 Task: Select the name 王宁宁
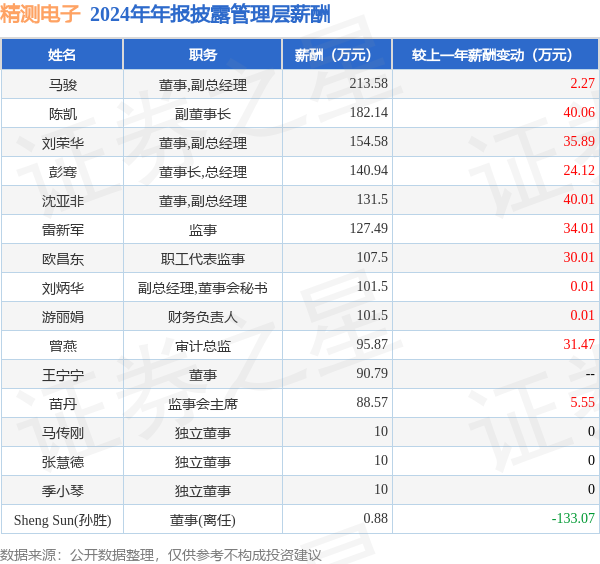tap(63, 375)
